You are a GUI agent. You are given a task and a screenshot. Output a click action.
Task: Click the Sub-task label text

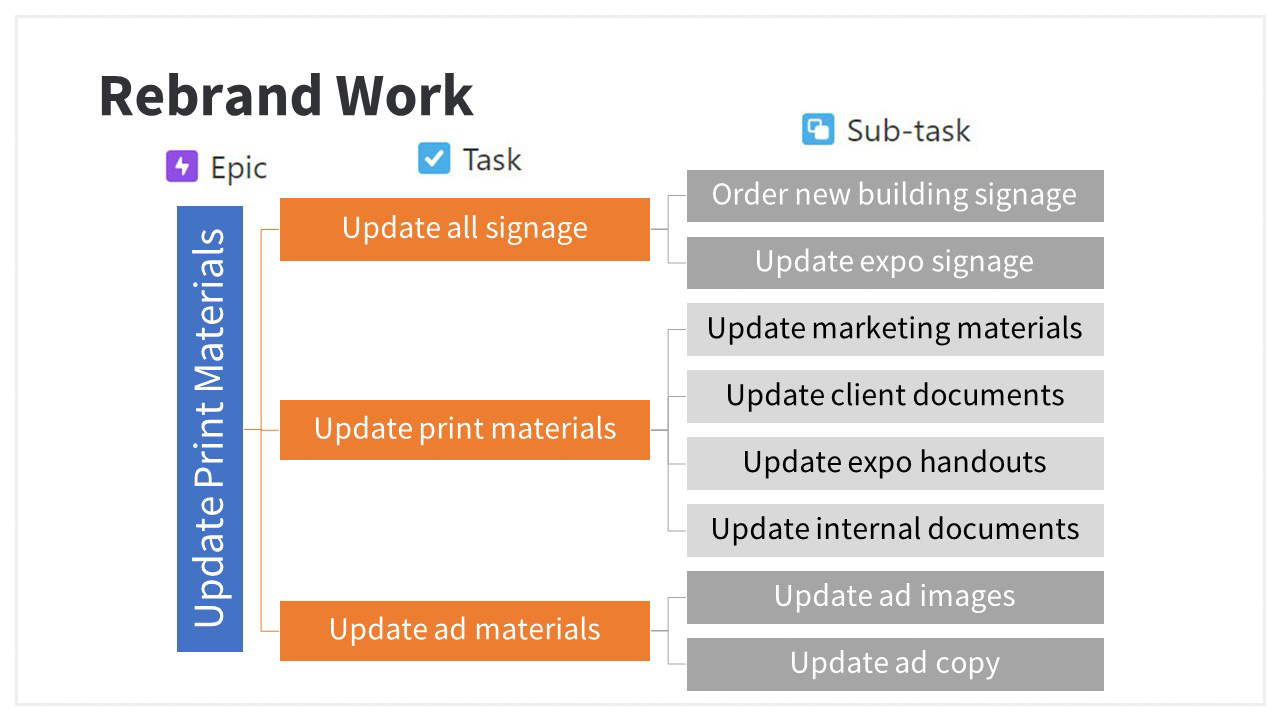(x=908, y=130)
